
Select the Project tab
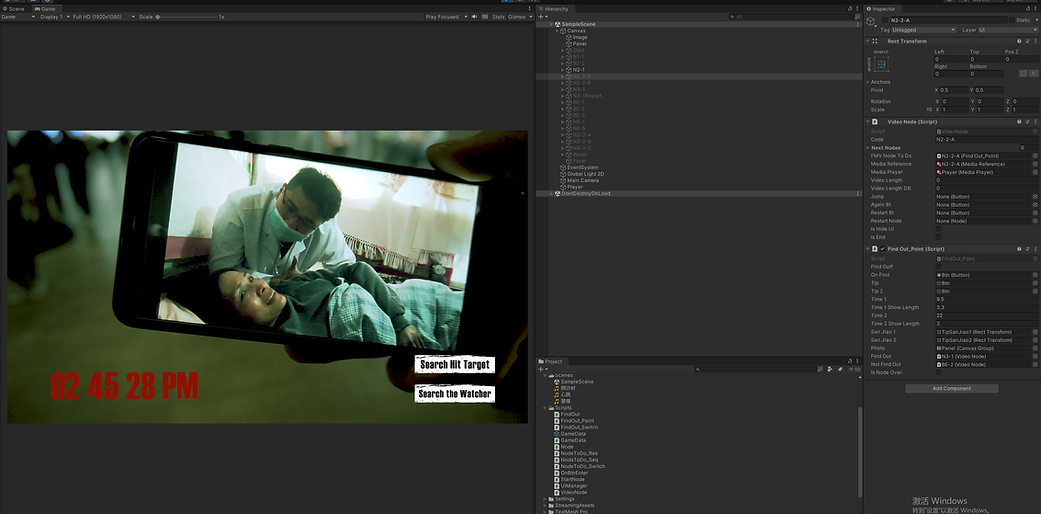coord(550,361)
